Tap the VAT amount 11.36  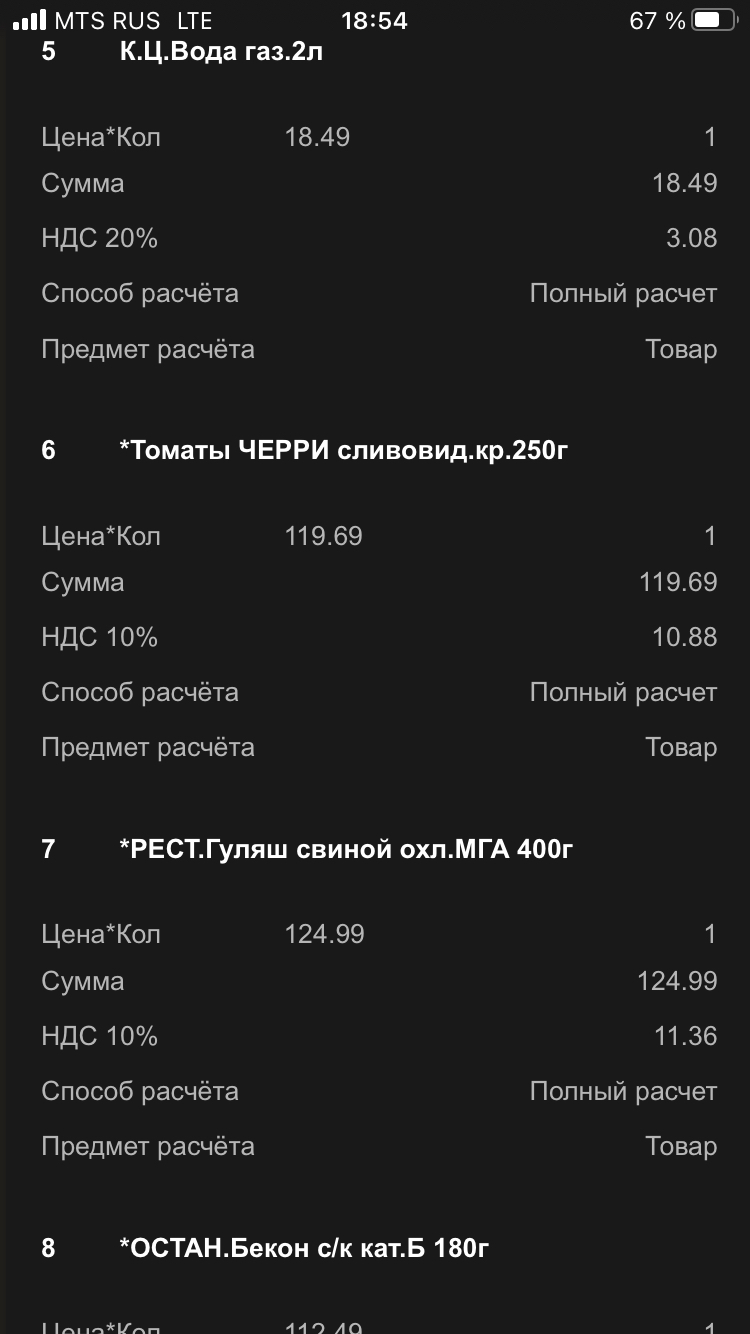point(686,1035)
